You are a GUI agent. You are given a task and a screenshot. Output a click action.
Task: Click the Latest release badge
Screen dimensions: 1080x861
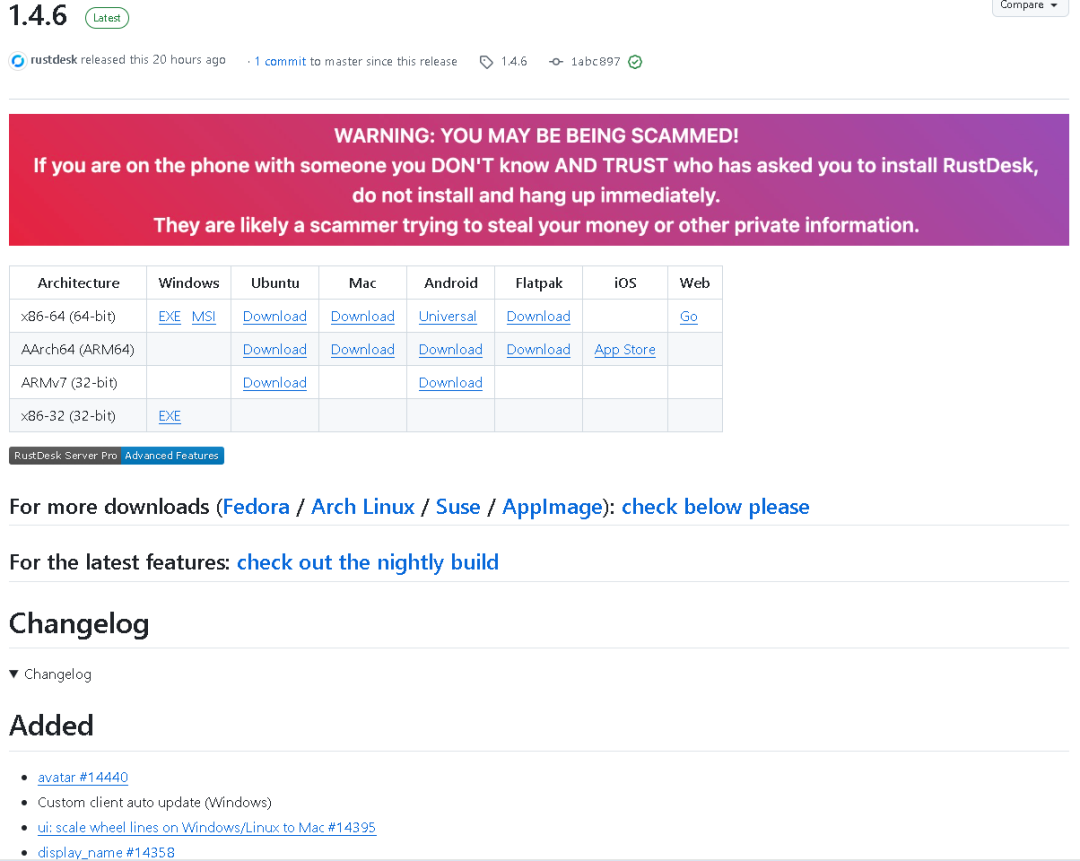coord(107,18)
